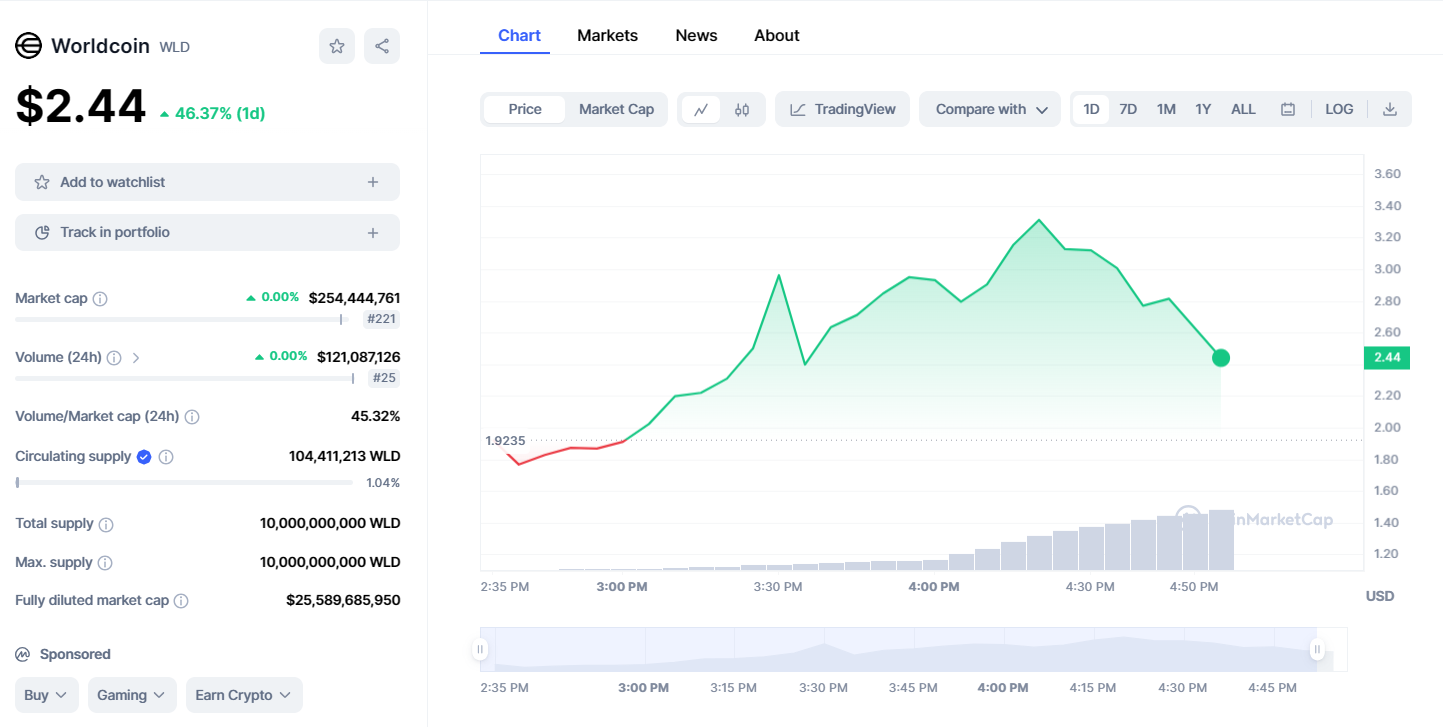Select 7D time range
The image size is (1443, 727).
pos(1128,109)
